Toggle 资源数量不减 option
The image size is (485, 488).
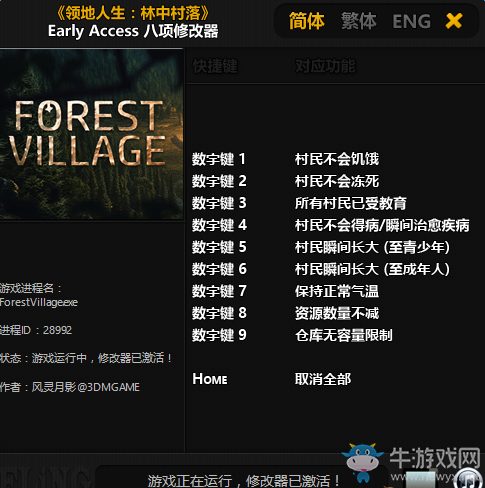click(337, 313)
